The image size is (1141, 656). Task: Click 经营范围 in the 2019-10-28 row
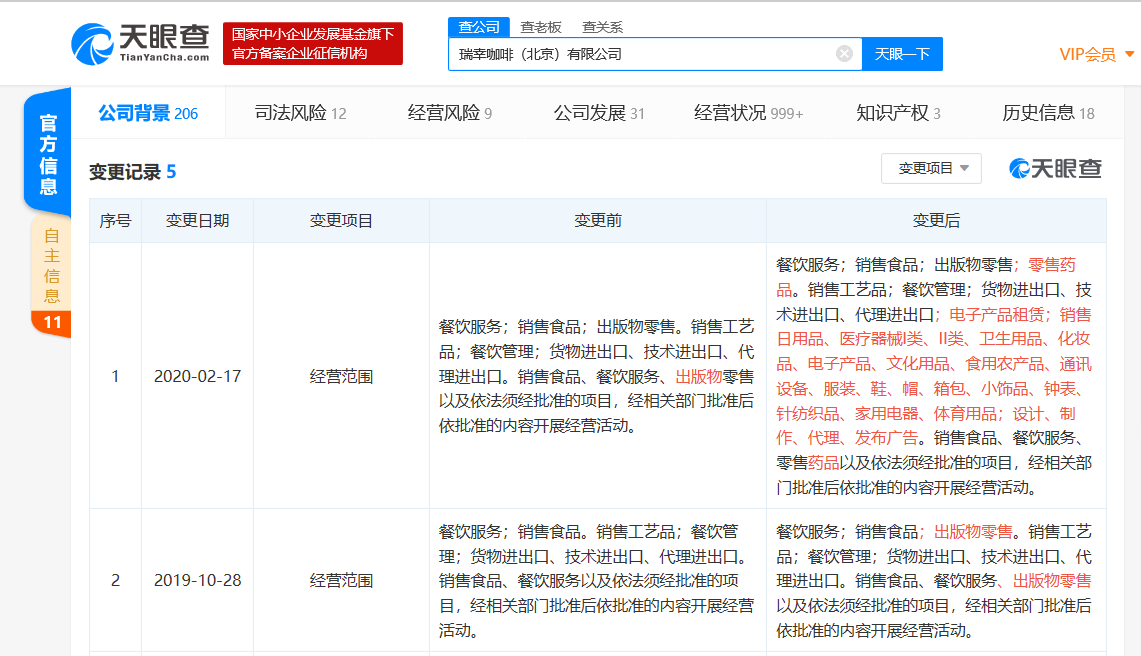click(341, 580)
